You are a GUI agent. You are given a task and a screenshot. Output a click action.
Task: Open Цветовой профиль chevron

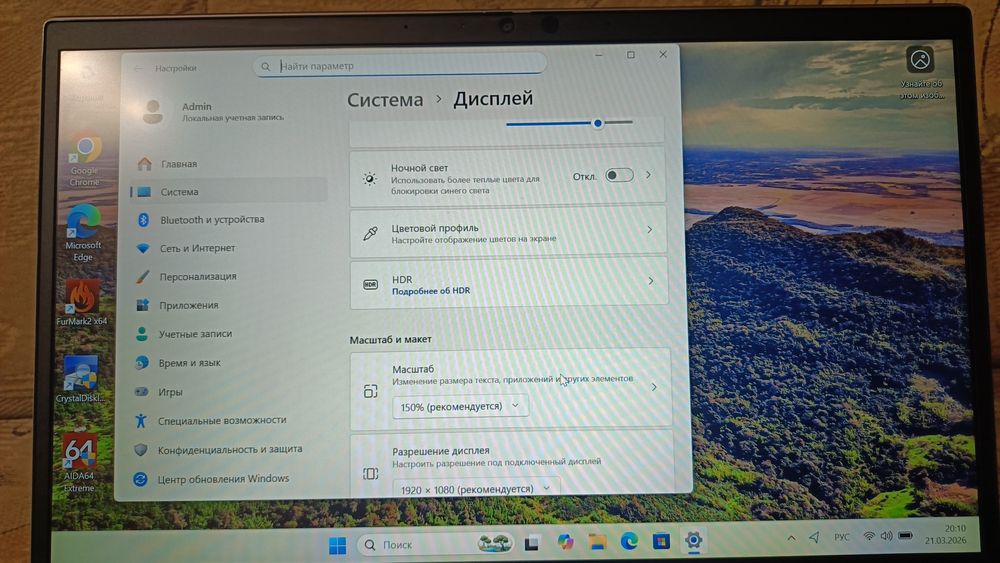[650, 230]
